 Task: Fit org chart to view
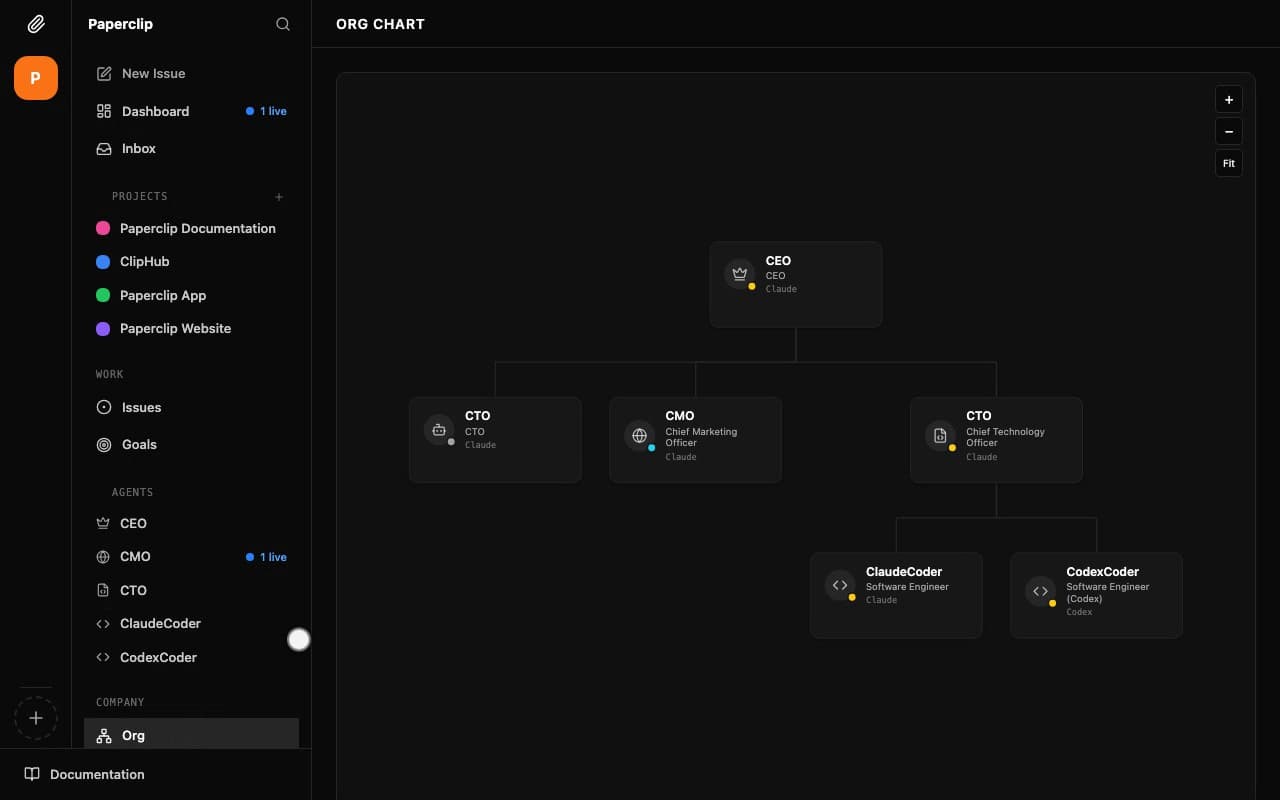tap(1229, 163)
